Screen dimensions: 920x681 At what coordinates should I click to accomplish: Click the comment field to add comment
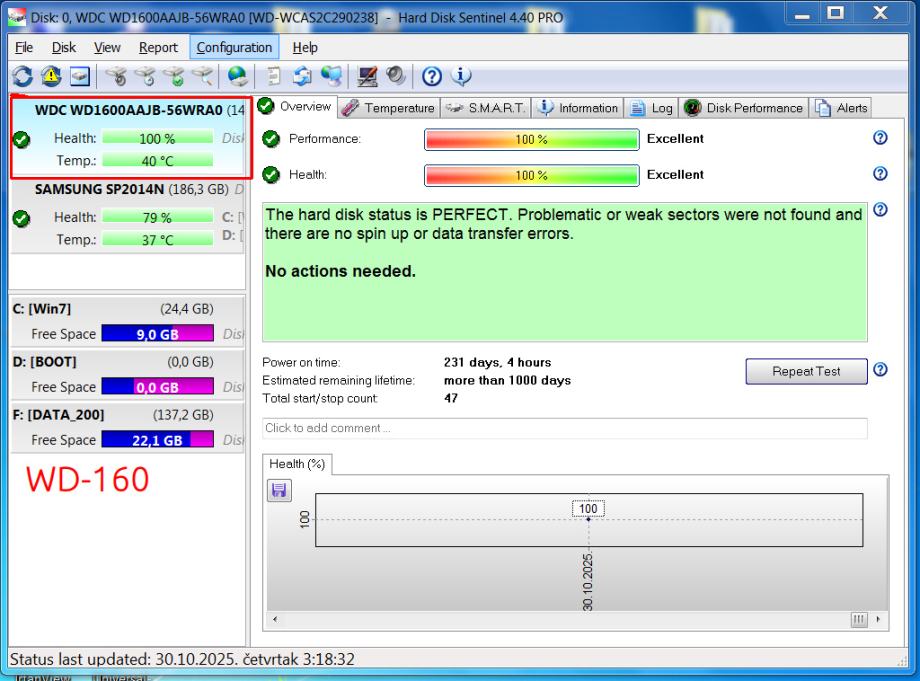tap(564, 428)
